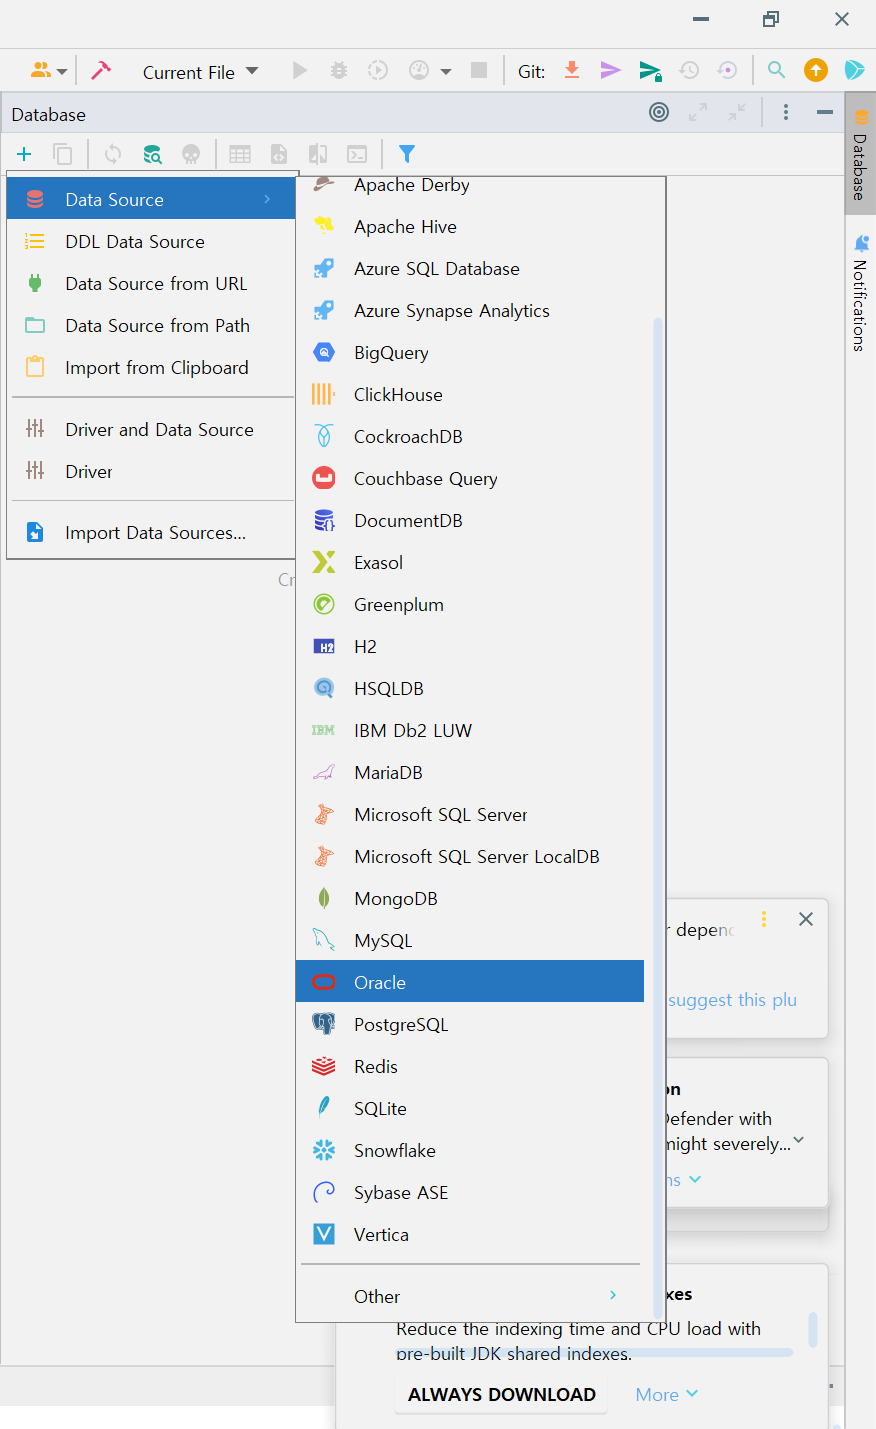The width and height of the screenshot is (876, 1429).
Task: Select DDL Data Source menu item
Action: (151, 241)
